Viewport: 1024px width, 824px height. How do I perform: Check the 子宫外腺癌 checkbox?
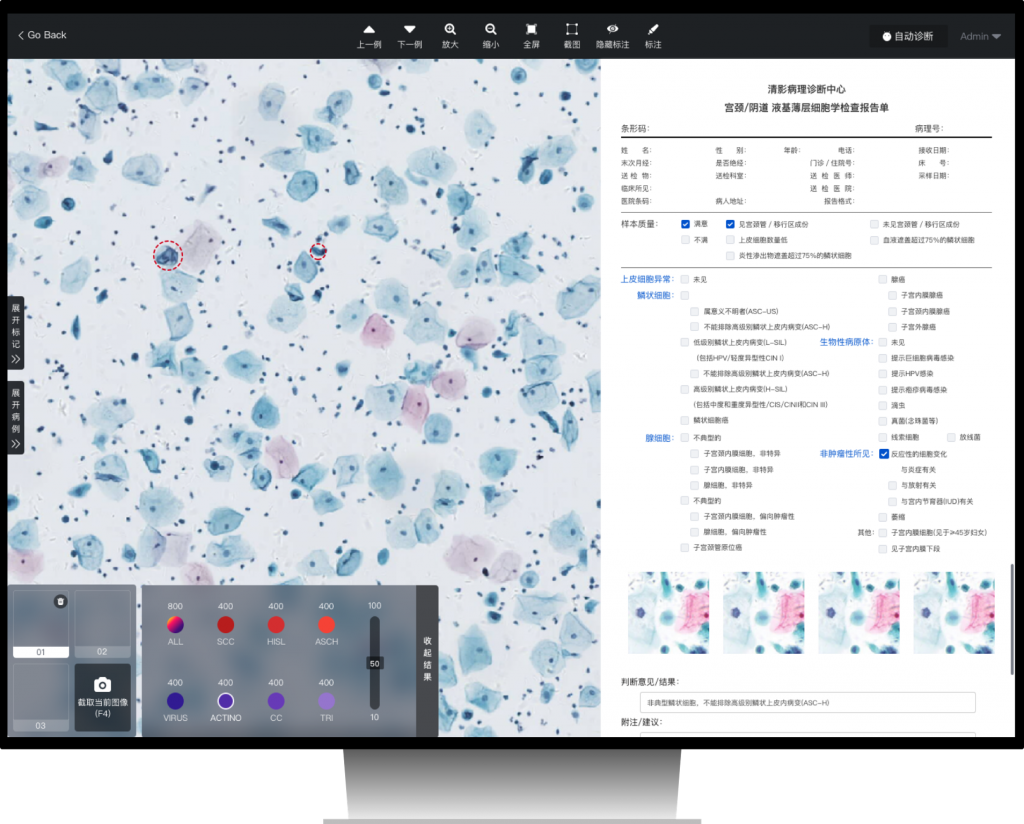[x=892, y=326]
